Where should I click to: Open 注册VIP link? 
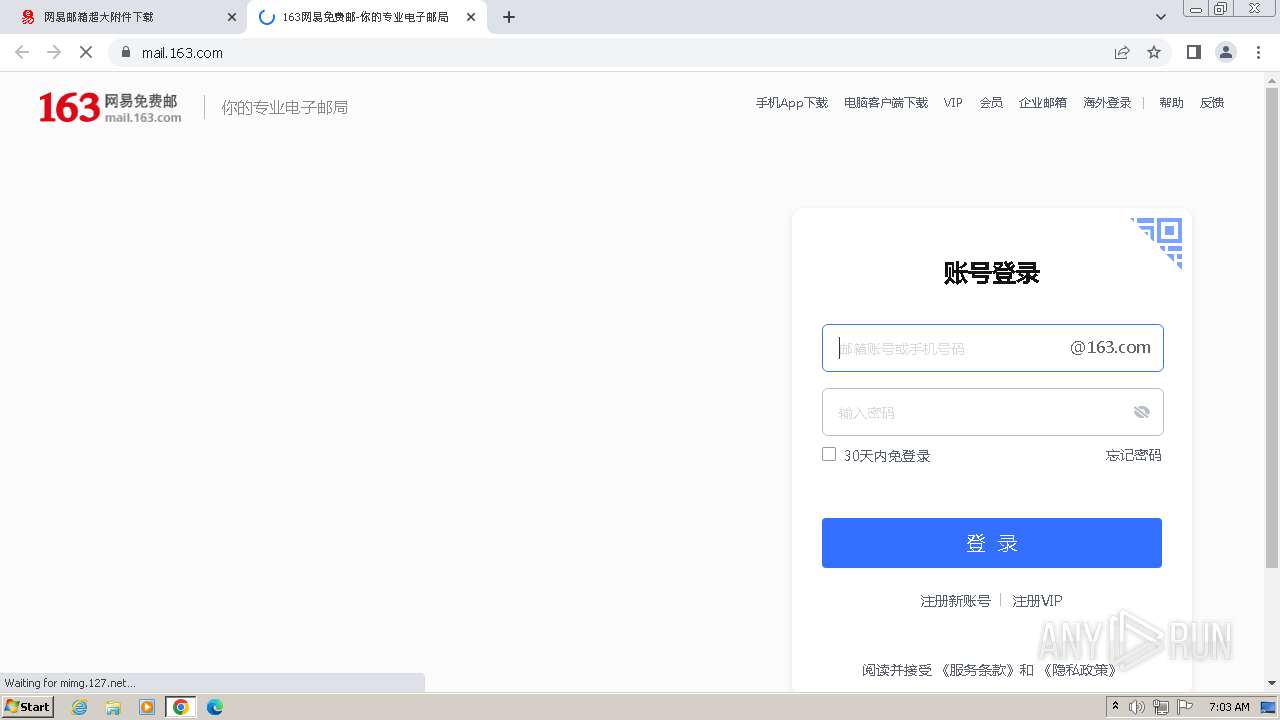[x=1037, y=601]
